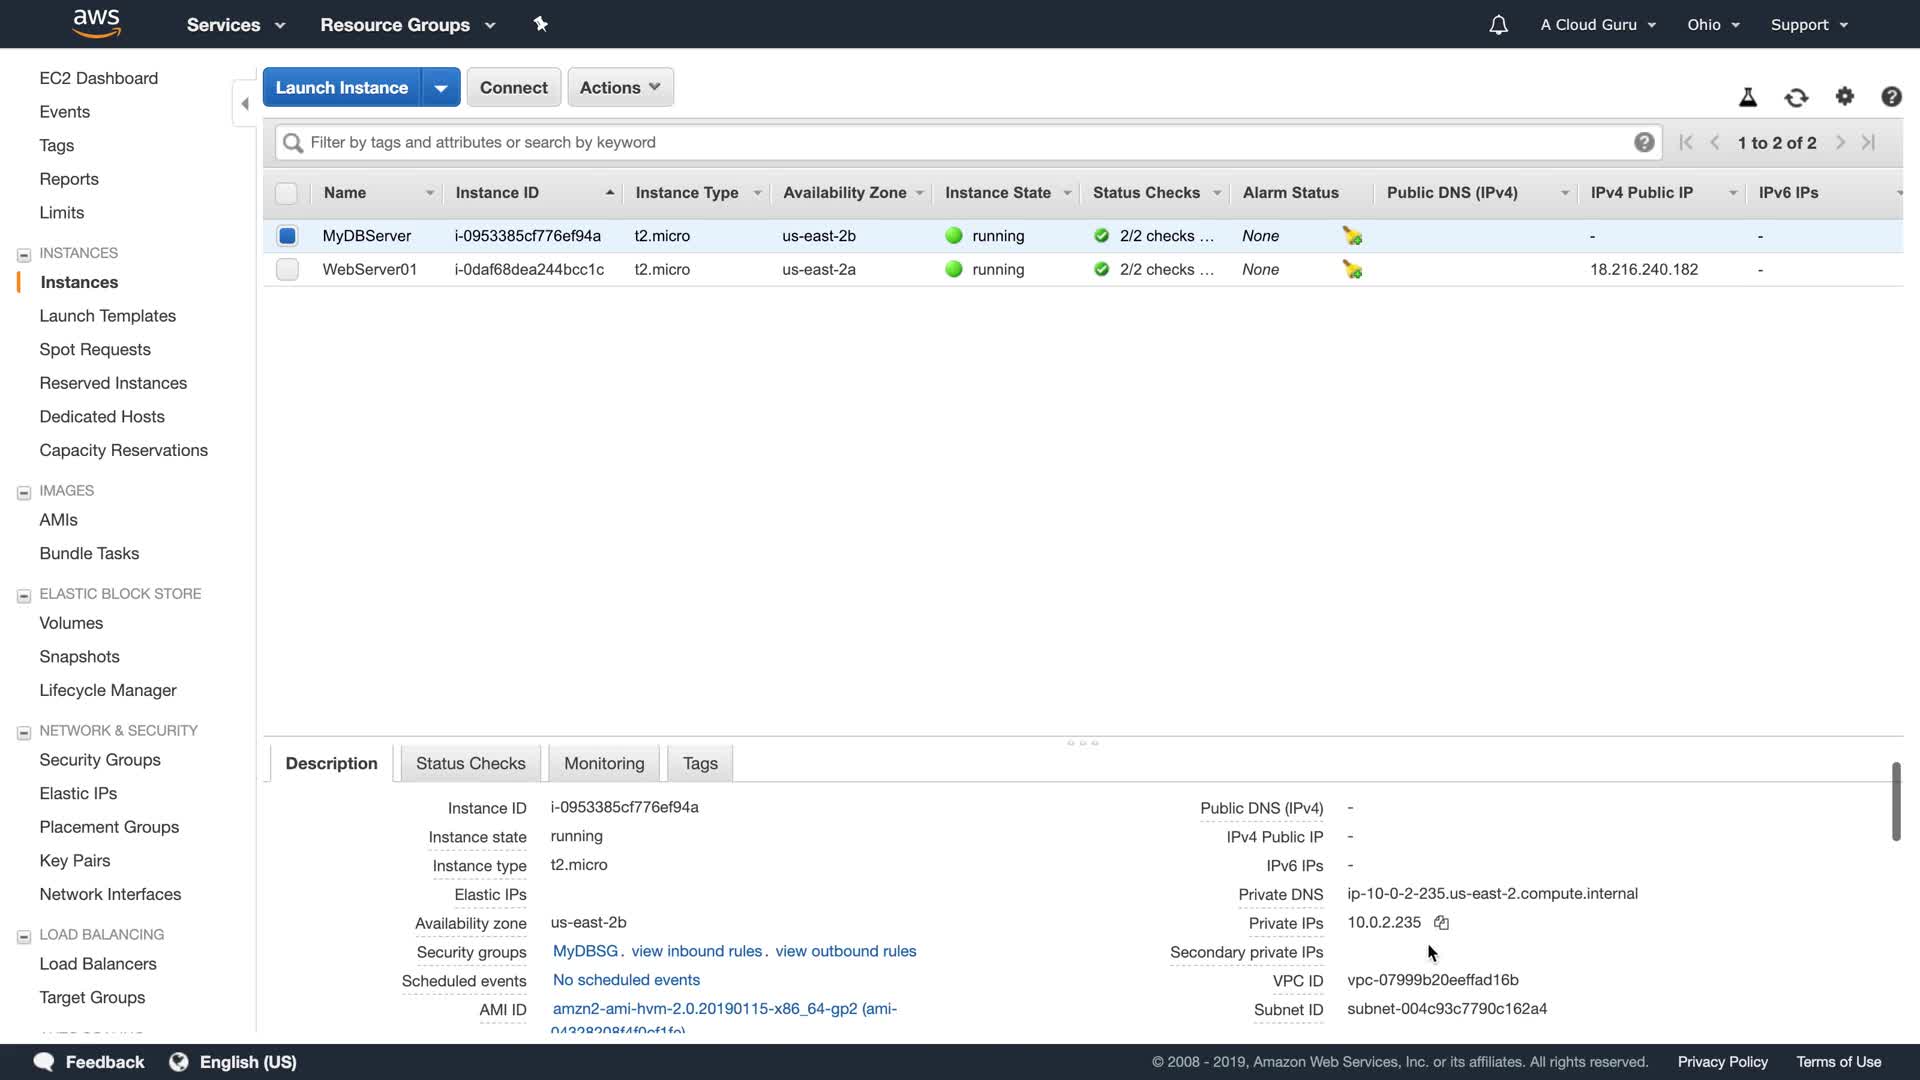Image resolution: width=1920 pixels, height=1080 pixels.
Task: Open table settings gear icon
Action: tap(1845, 96)
